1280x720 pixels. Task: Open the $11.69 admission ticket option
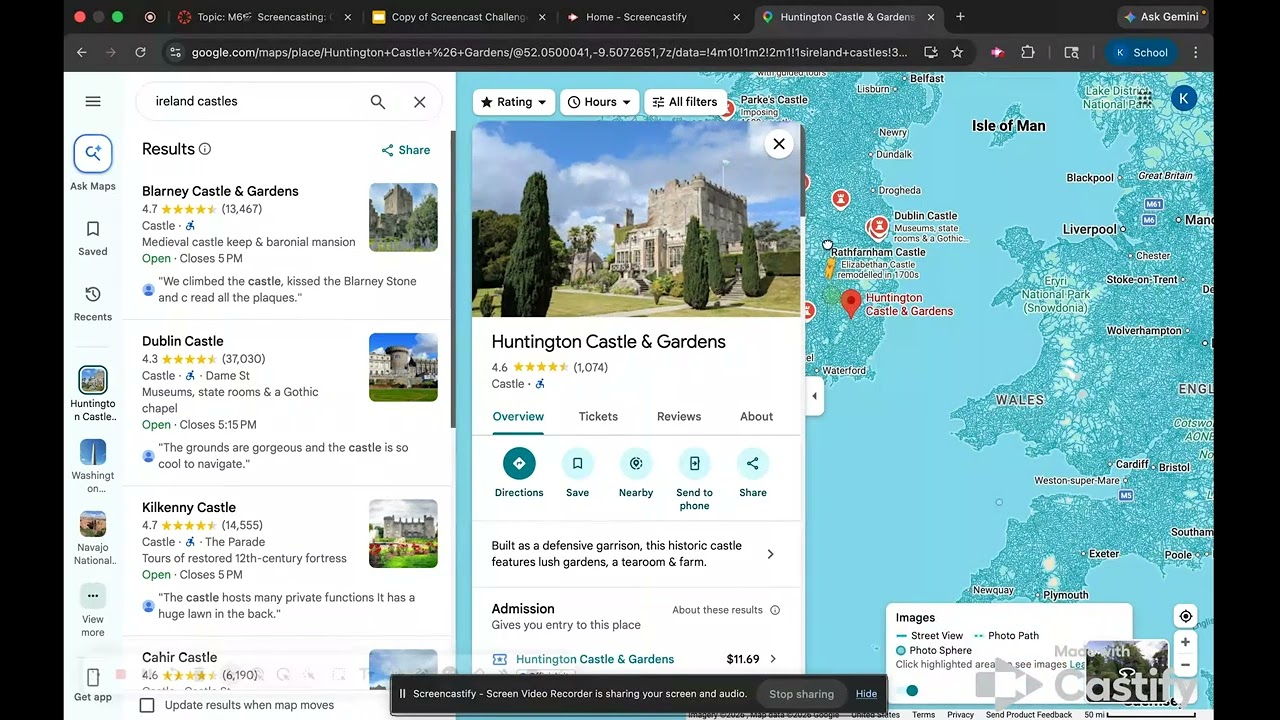[x=636, y=659]
